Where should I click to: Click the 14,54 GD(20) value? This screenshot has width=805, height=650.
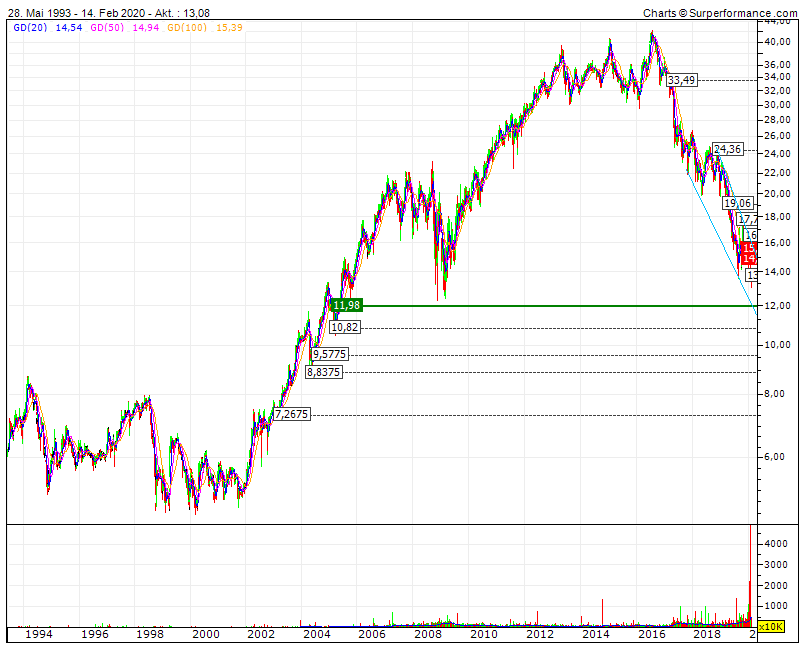point(69,28)
